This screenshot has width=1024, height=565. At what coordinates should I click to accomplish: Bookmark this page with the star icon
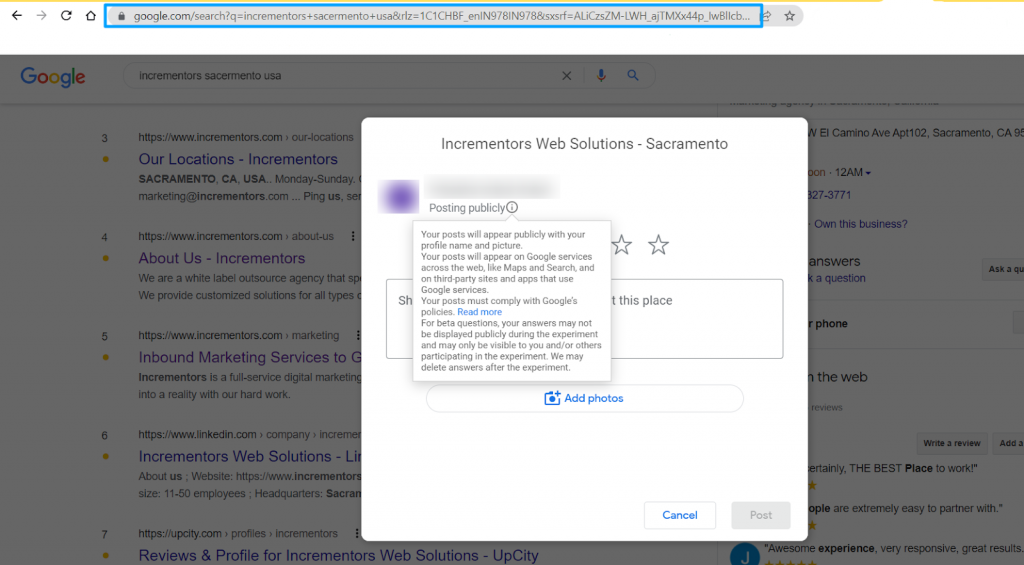point(790,16)
